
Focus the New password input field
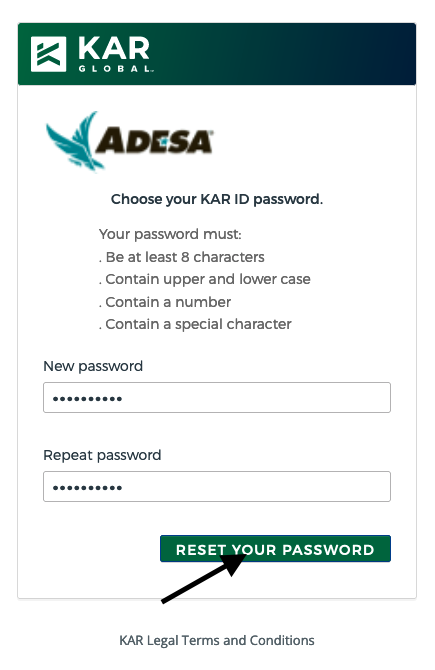(217, 397)
